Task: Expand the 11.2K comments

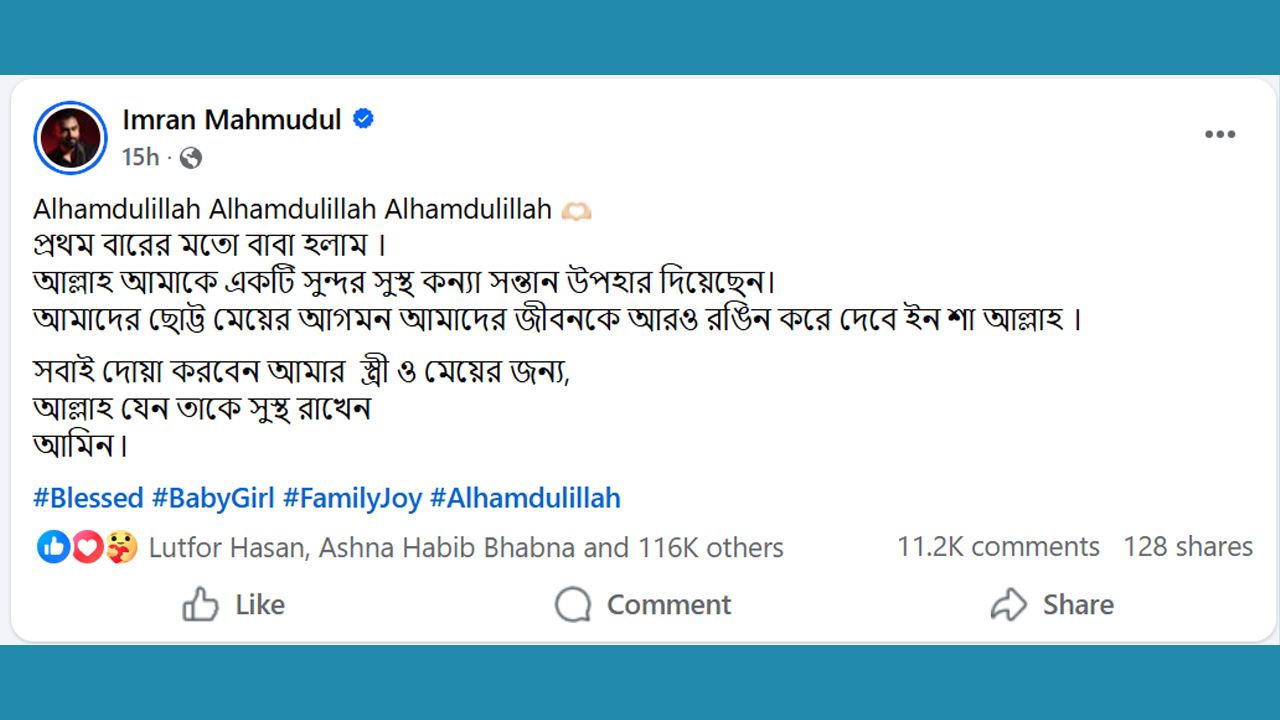Action: 997,547
